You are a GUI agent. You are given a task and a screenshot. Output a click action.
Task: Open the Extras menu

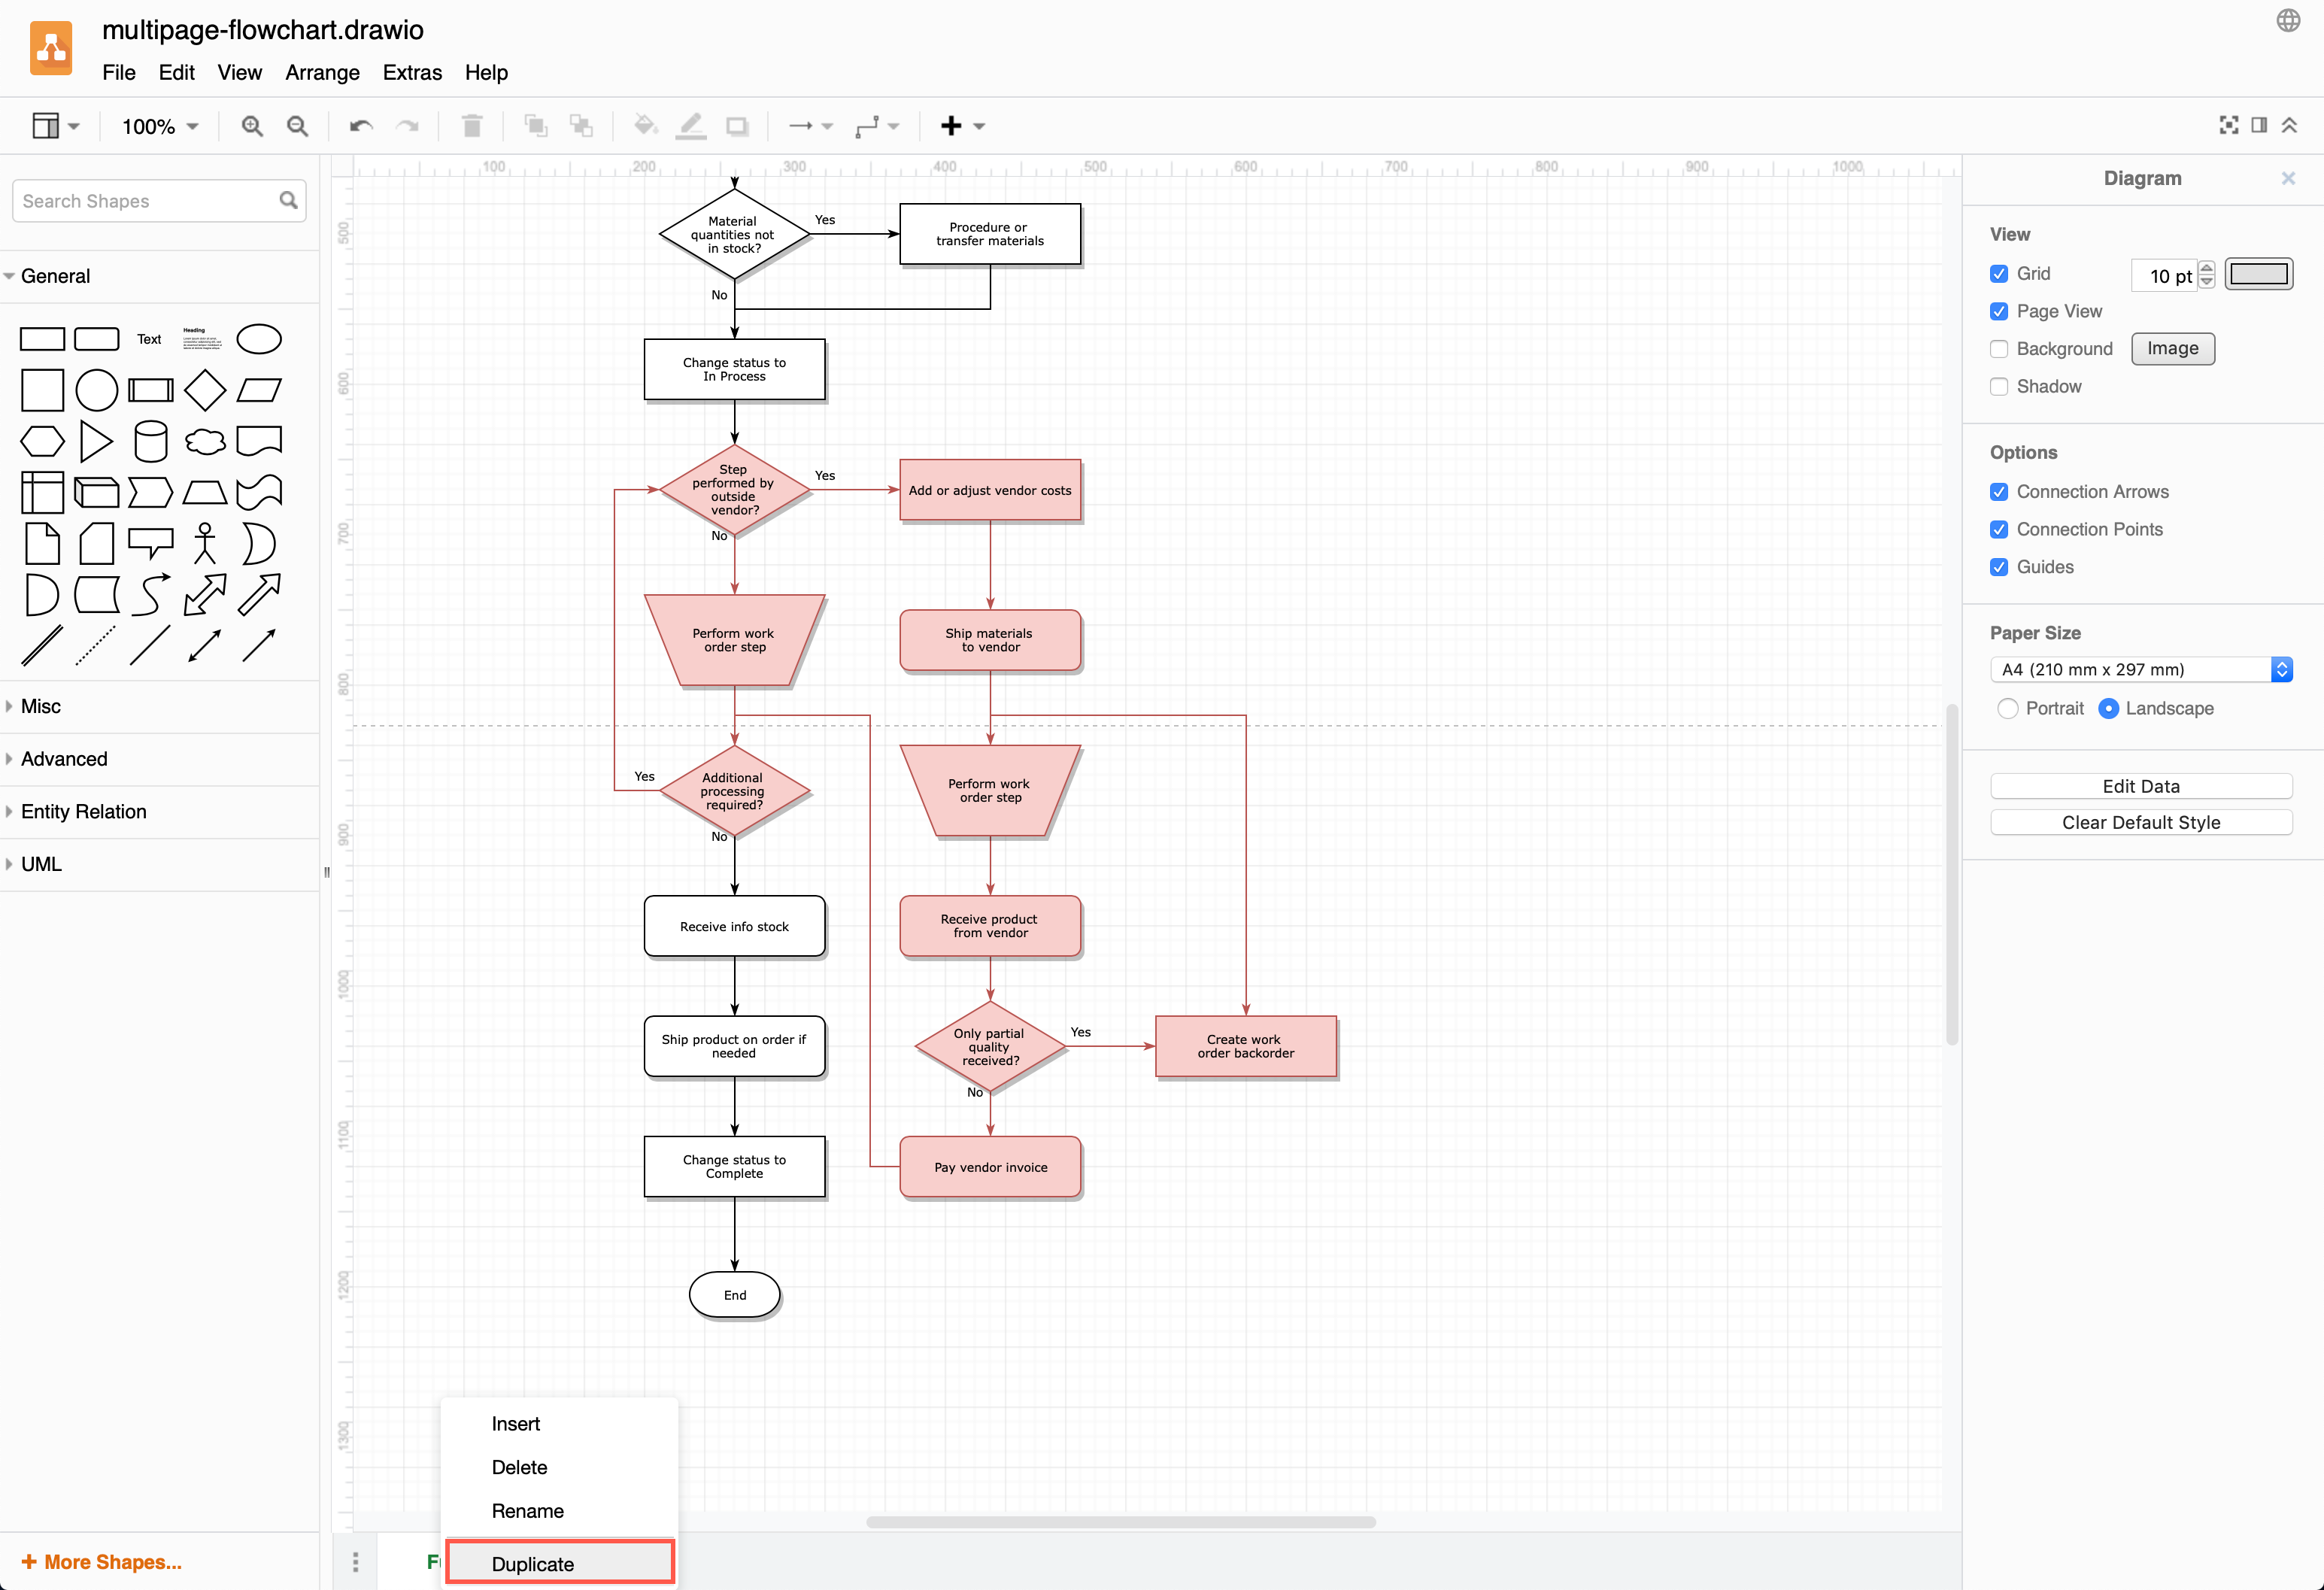(x=412, y=72)
